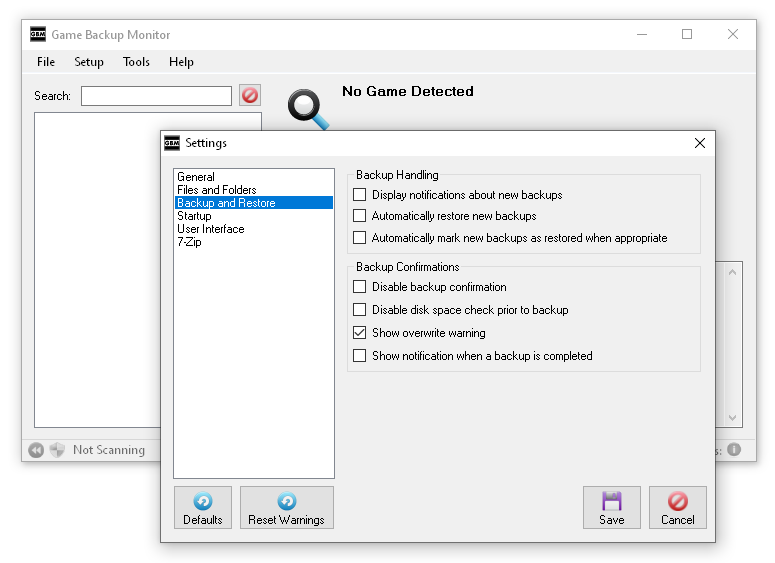This screenshot has width=775, height=563.
Task: Minimize the Game Backup Monitor window
Action: pos(642,34)
